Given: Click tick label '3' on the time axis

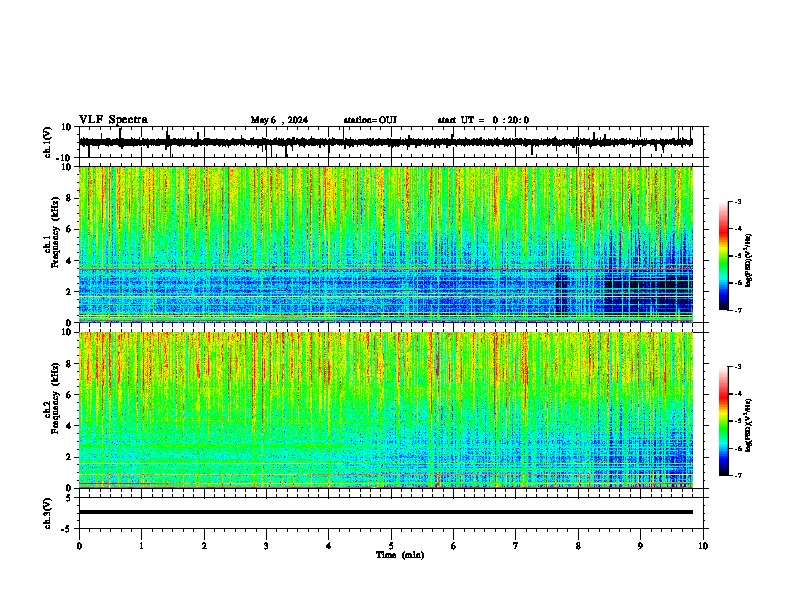Looking at the screenshot, I should point(266,546).
